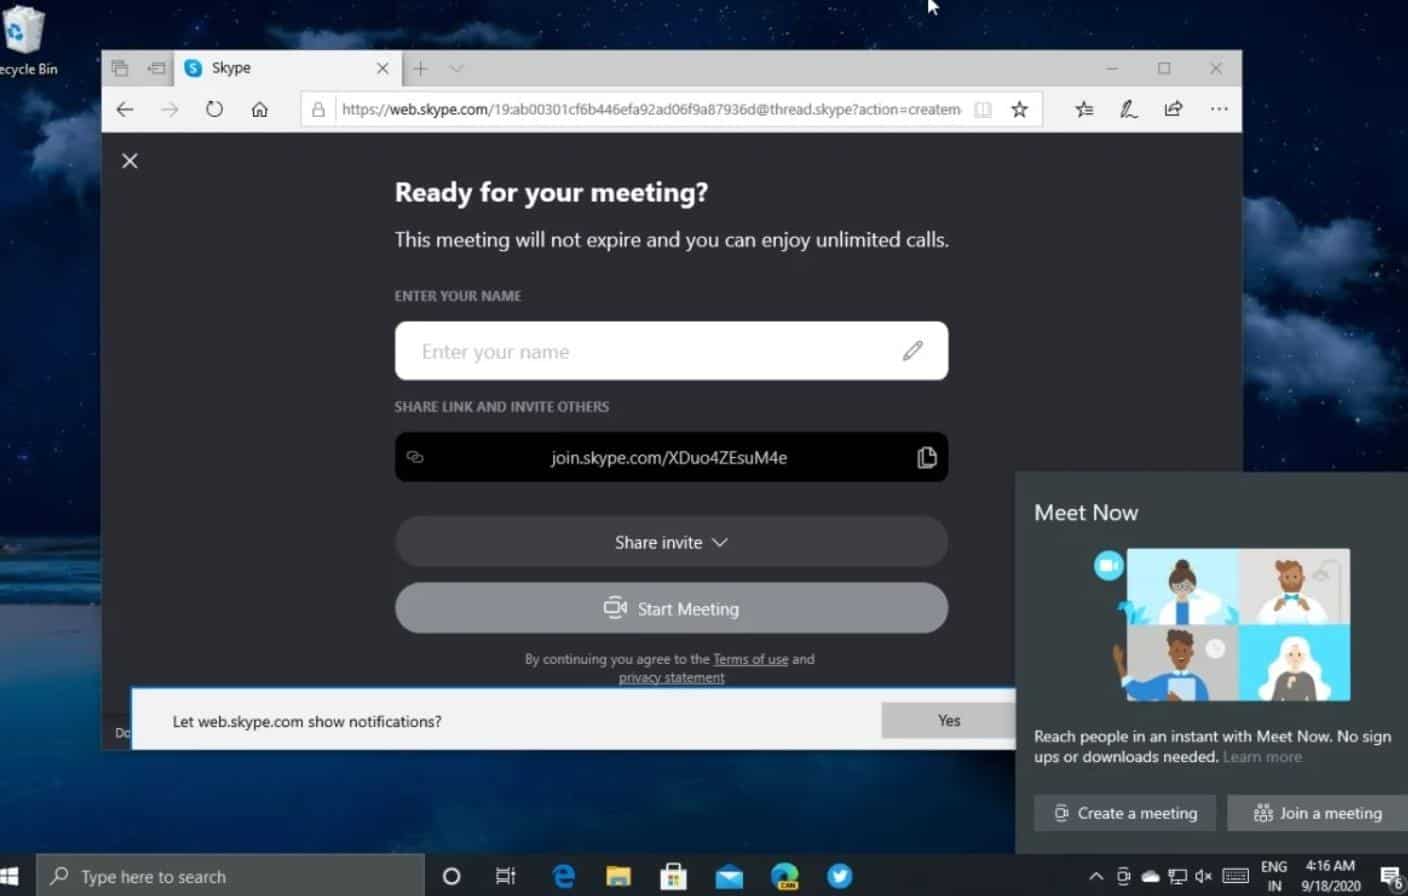Click the tabs you've set aside icon
Screen dimensions: 1408x896
120,68
